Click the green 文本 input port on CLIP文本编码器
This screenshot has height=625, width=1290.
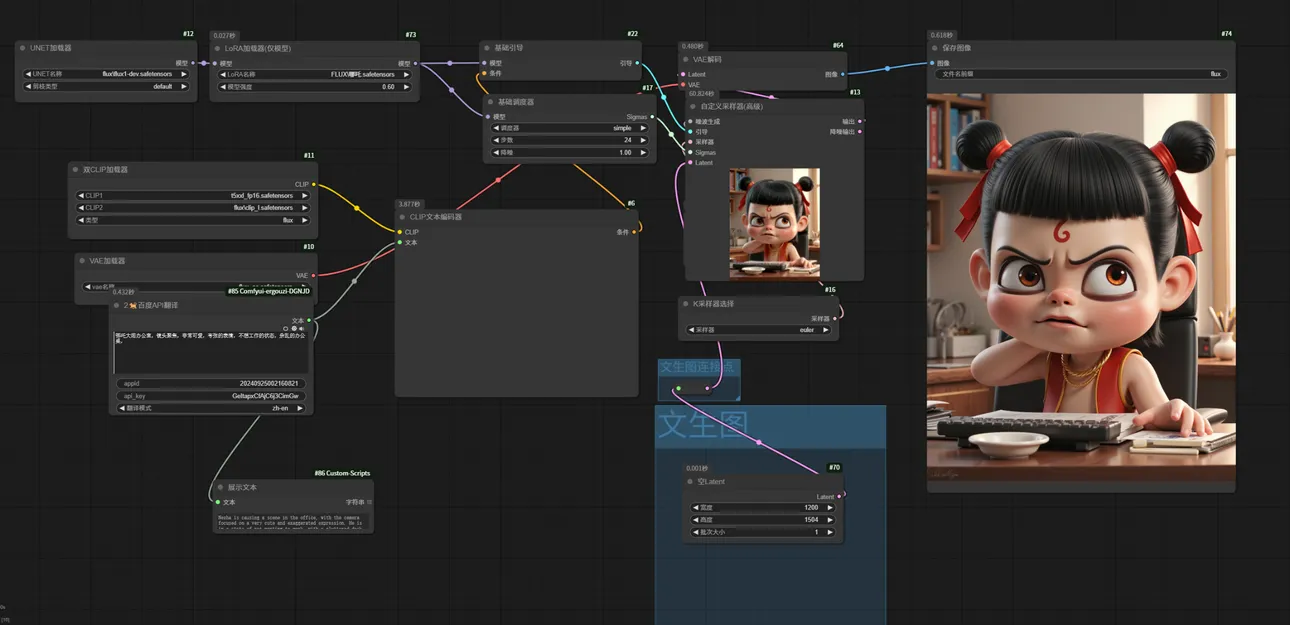(x=400, y=242)
